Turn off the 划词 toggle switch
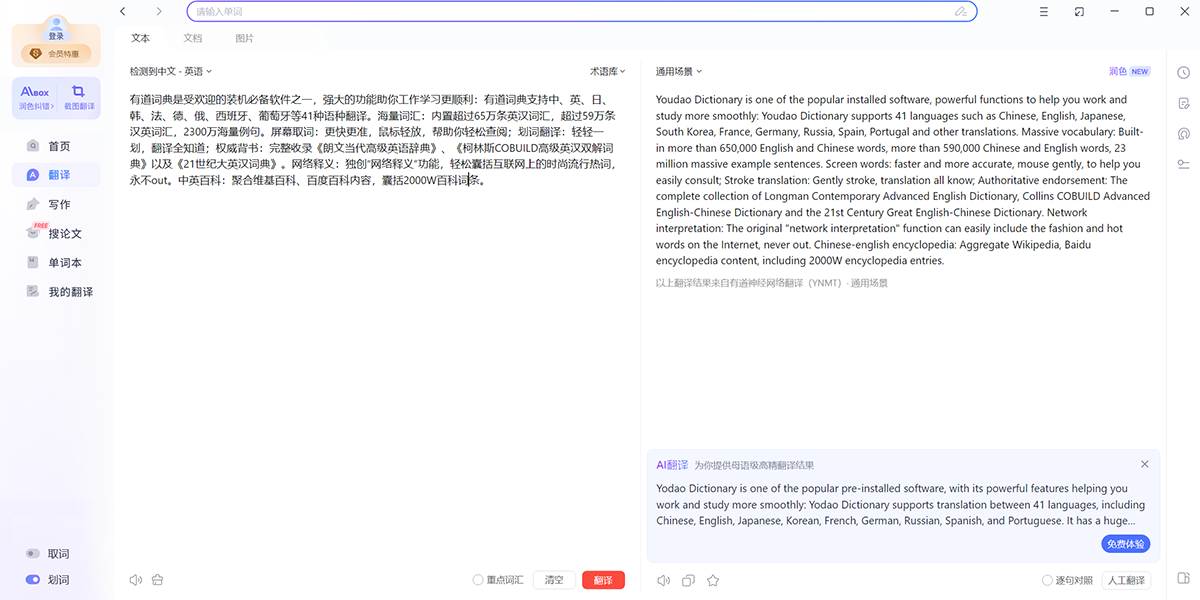This screenshot has height=600, width=1200. pos(33,579)
